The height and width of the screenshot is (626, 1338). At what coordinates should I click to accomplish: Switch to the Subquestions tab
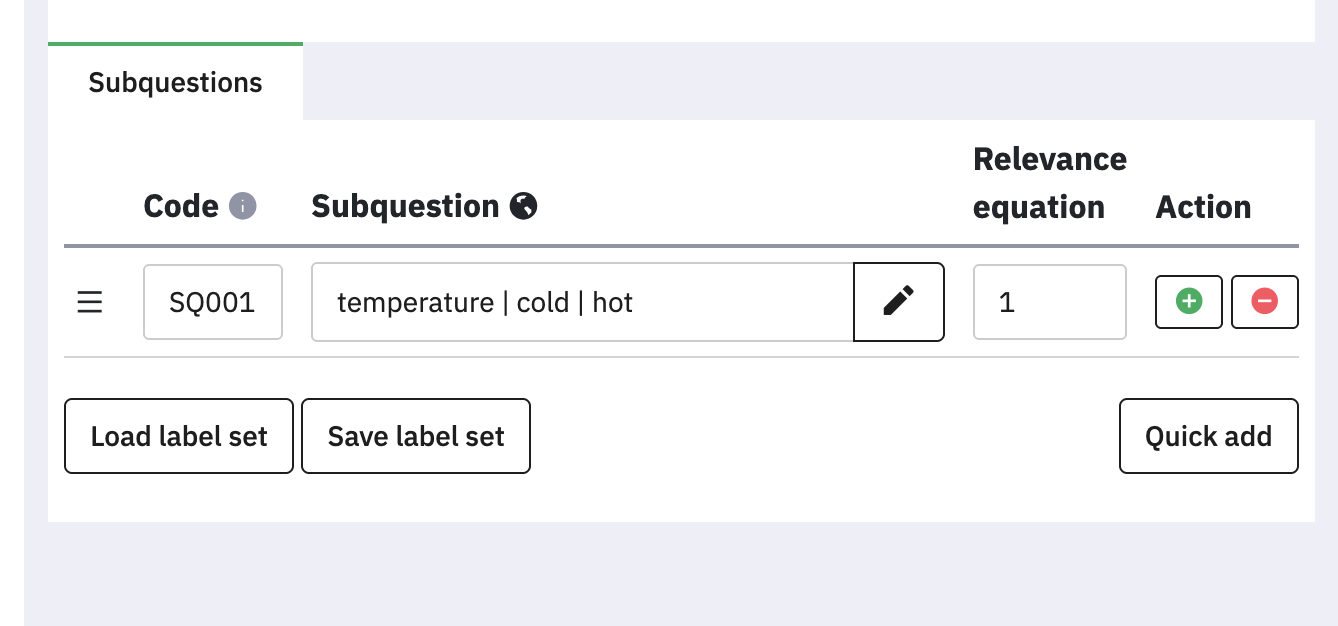(175, 82)
